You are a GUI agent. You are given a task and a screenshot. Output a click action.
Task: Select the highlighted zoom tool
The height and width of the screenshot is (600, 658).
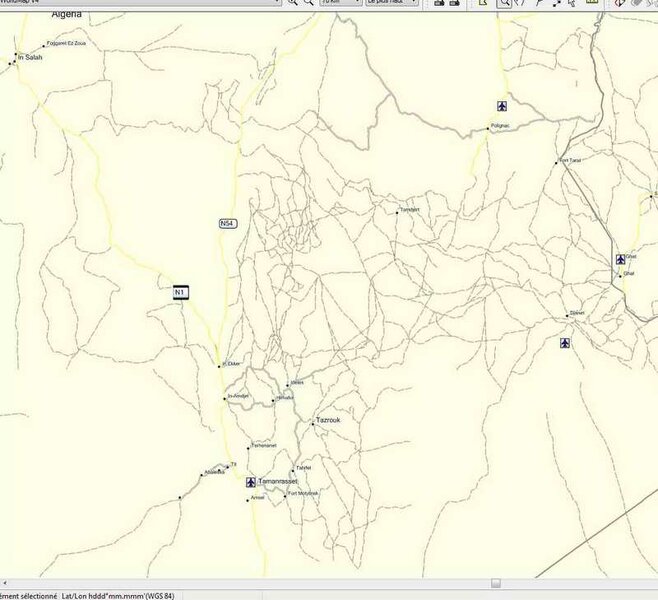[x=504, y=3]
